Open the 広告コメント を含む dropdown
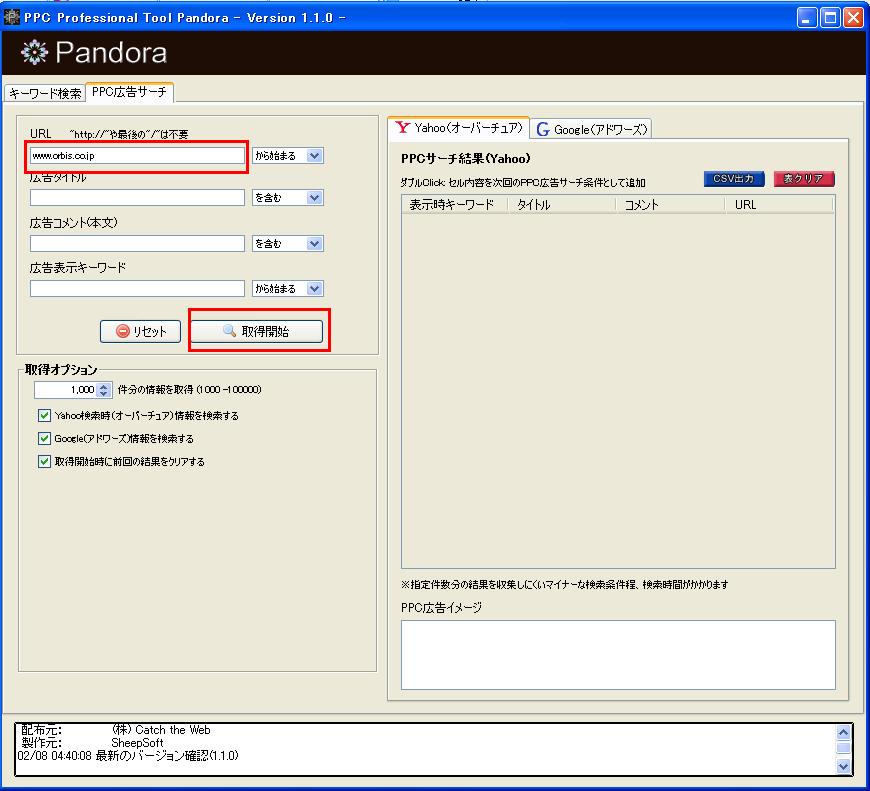The height and width of the screenshot is (791, 870). 288,244
